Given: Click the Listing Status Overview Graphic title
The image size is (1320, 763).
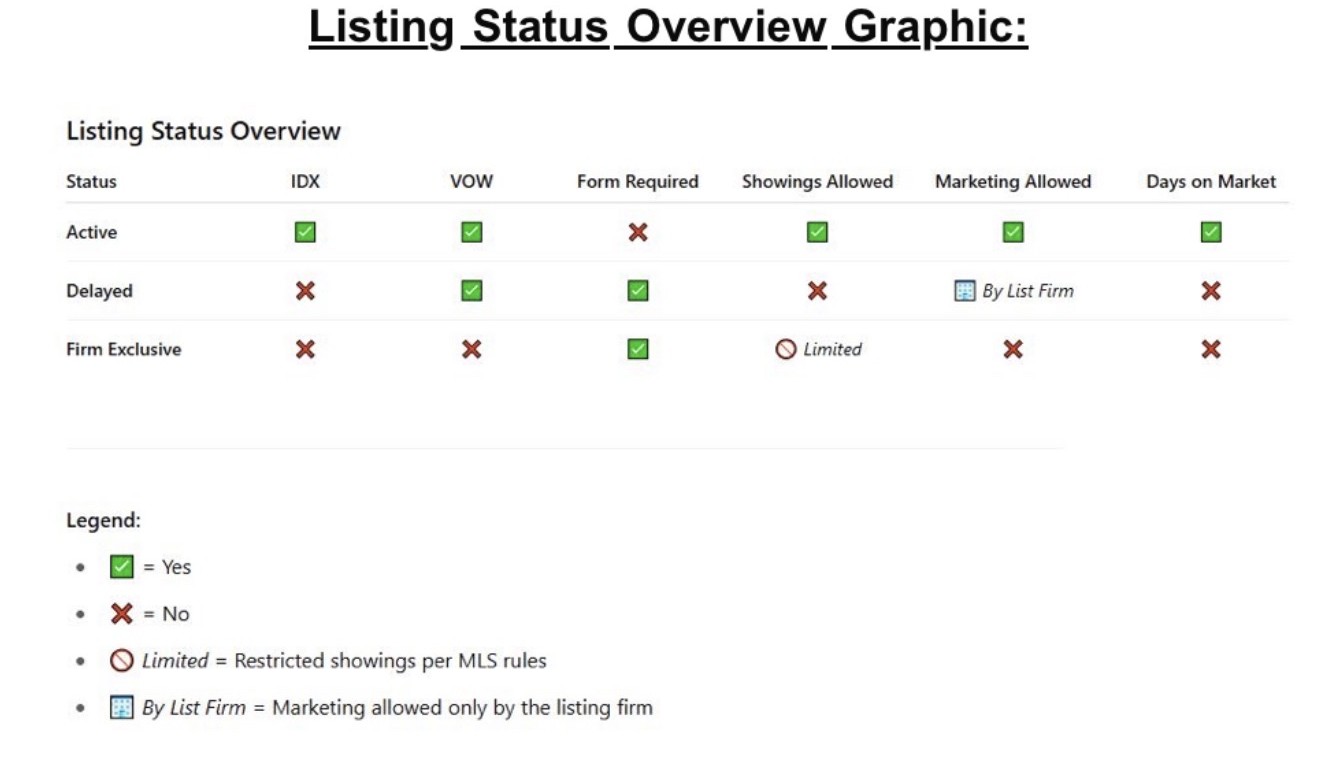Looking at the screenshot, I should point(668,27).
